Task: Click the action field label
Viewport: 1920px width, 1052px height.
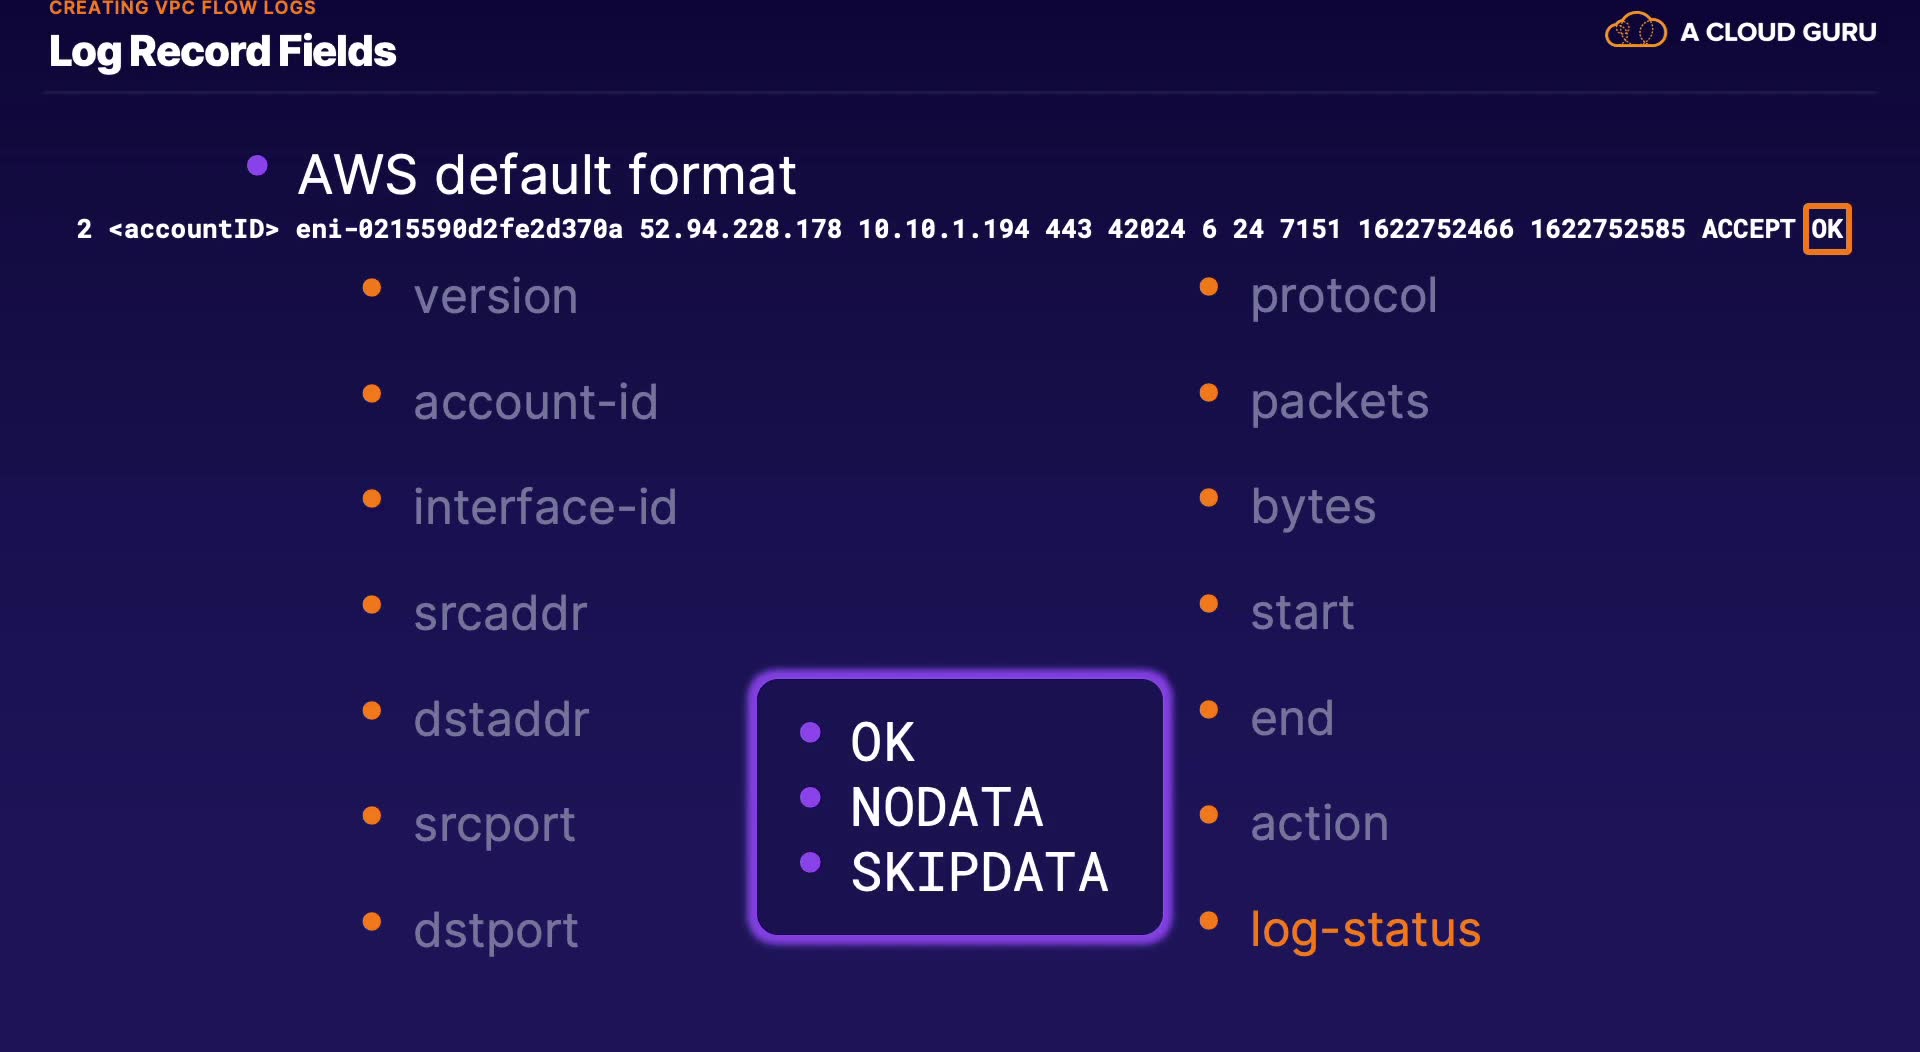Action: [x=1319, y=824]
